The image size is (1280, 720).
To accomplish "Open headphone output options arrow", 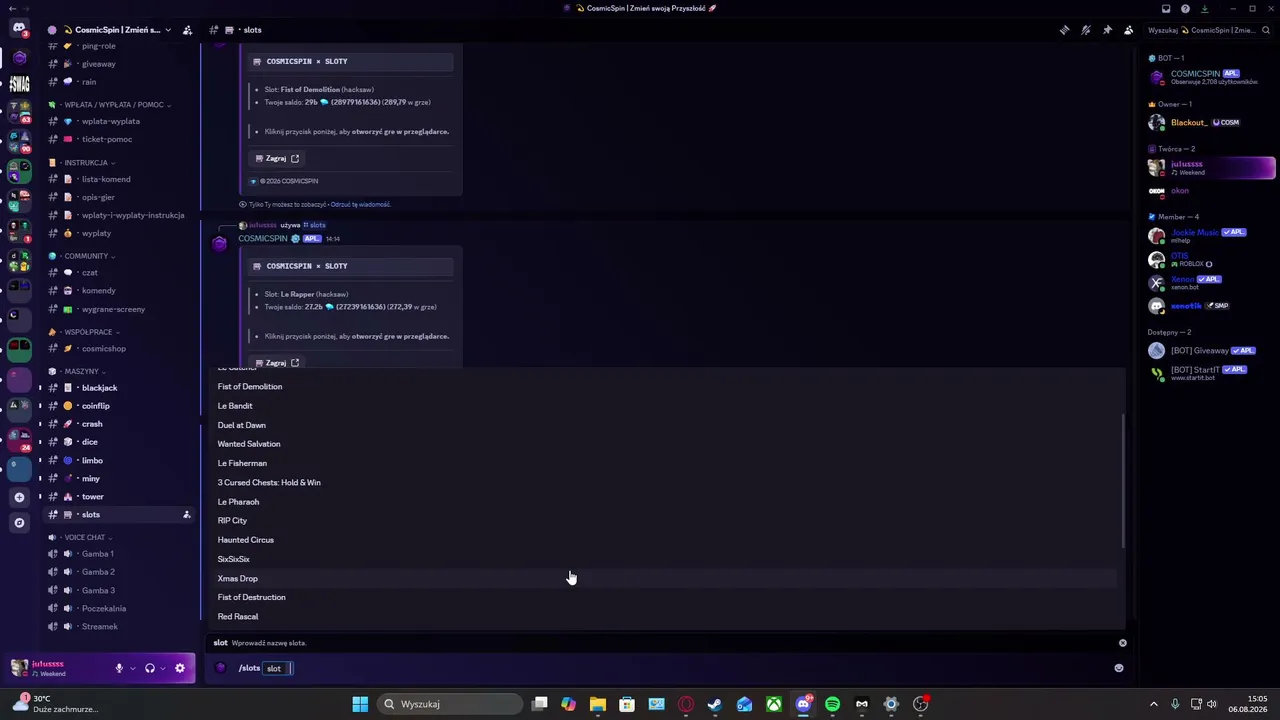I will click(x=163, y=668).
